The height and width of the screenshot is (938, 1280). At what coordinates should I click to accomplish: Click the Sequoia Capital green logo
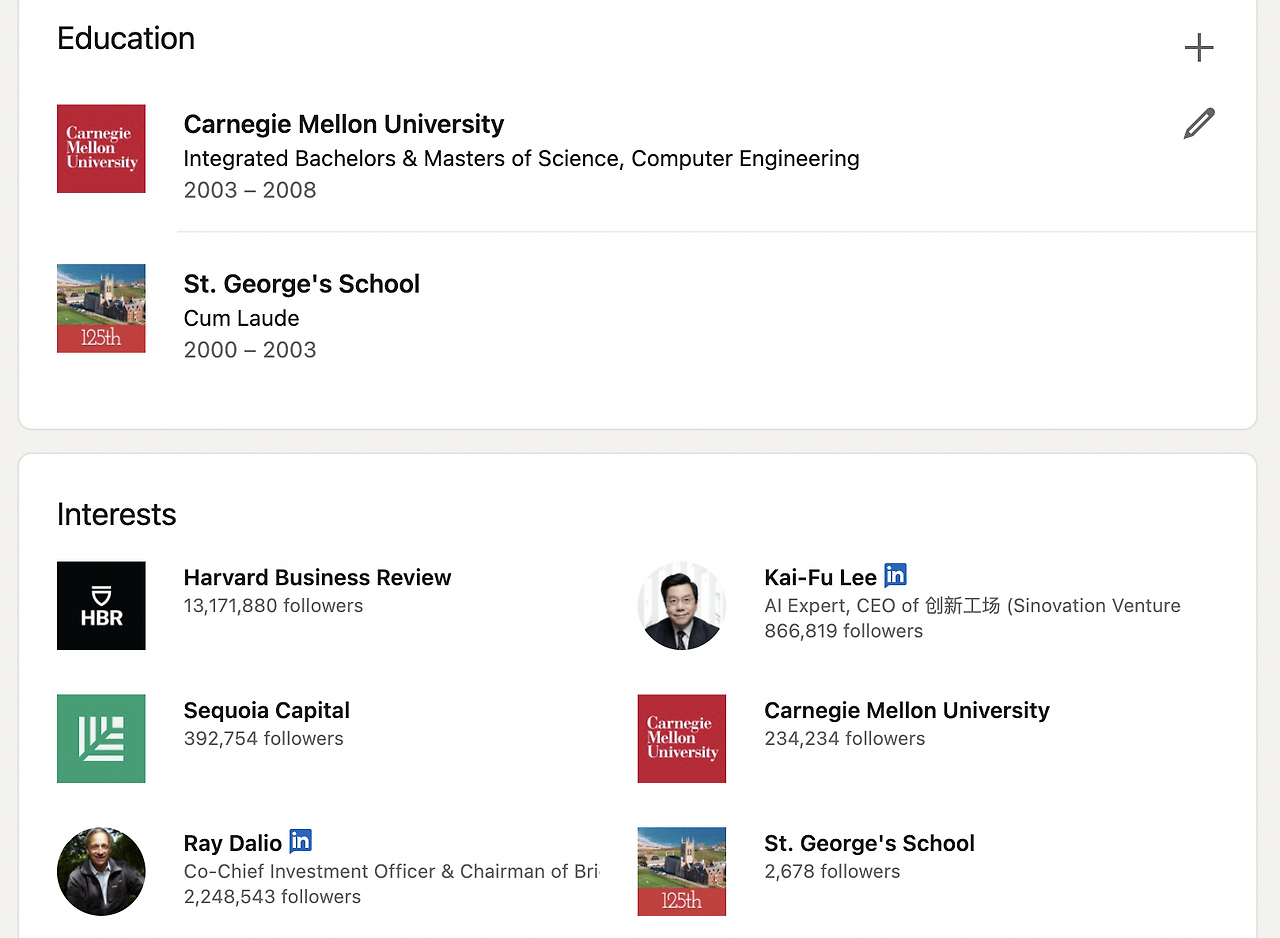(101, 739)
